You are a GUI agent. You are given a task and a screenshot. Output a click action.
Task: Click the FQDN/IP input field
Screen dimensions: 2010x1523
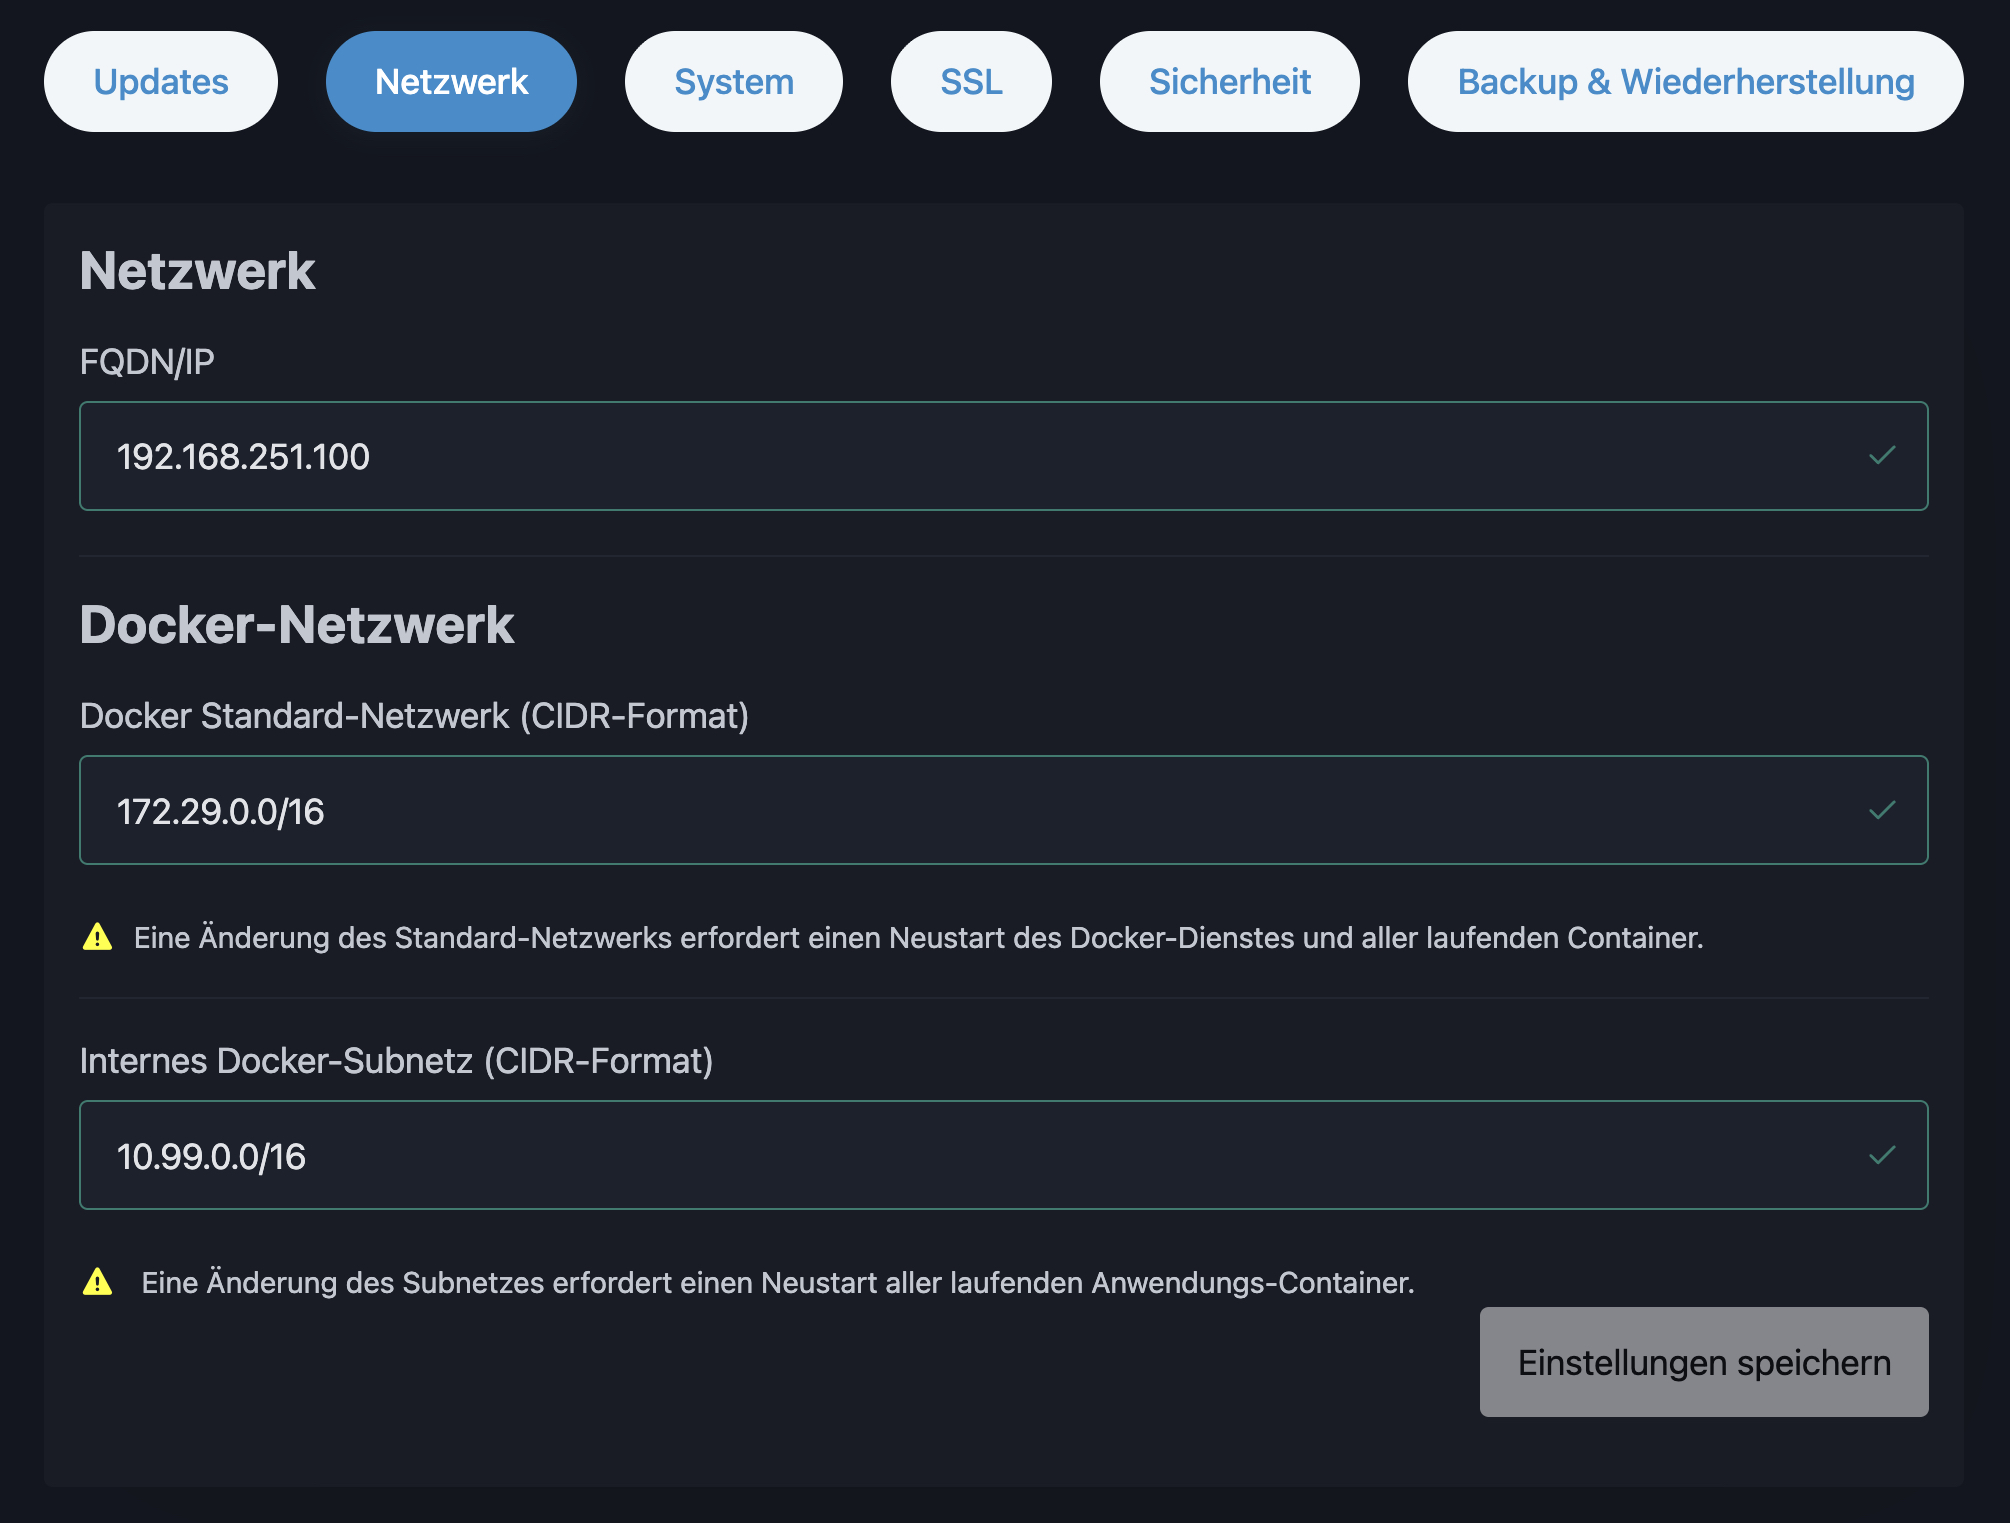pyautogui.click(x=1004, y=456)
